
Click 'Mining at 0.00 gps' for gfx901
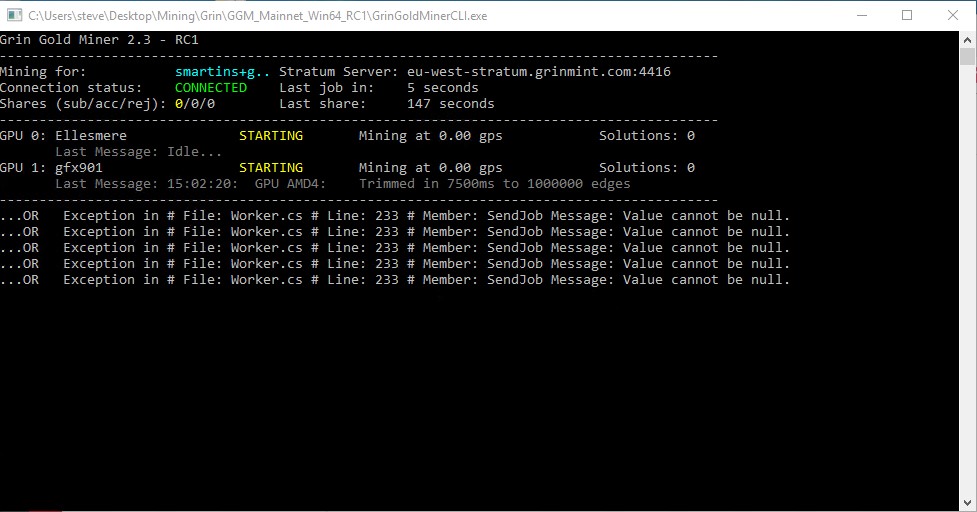[x=431, y=168]
